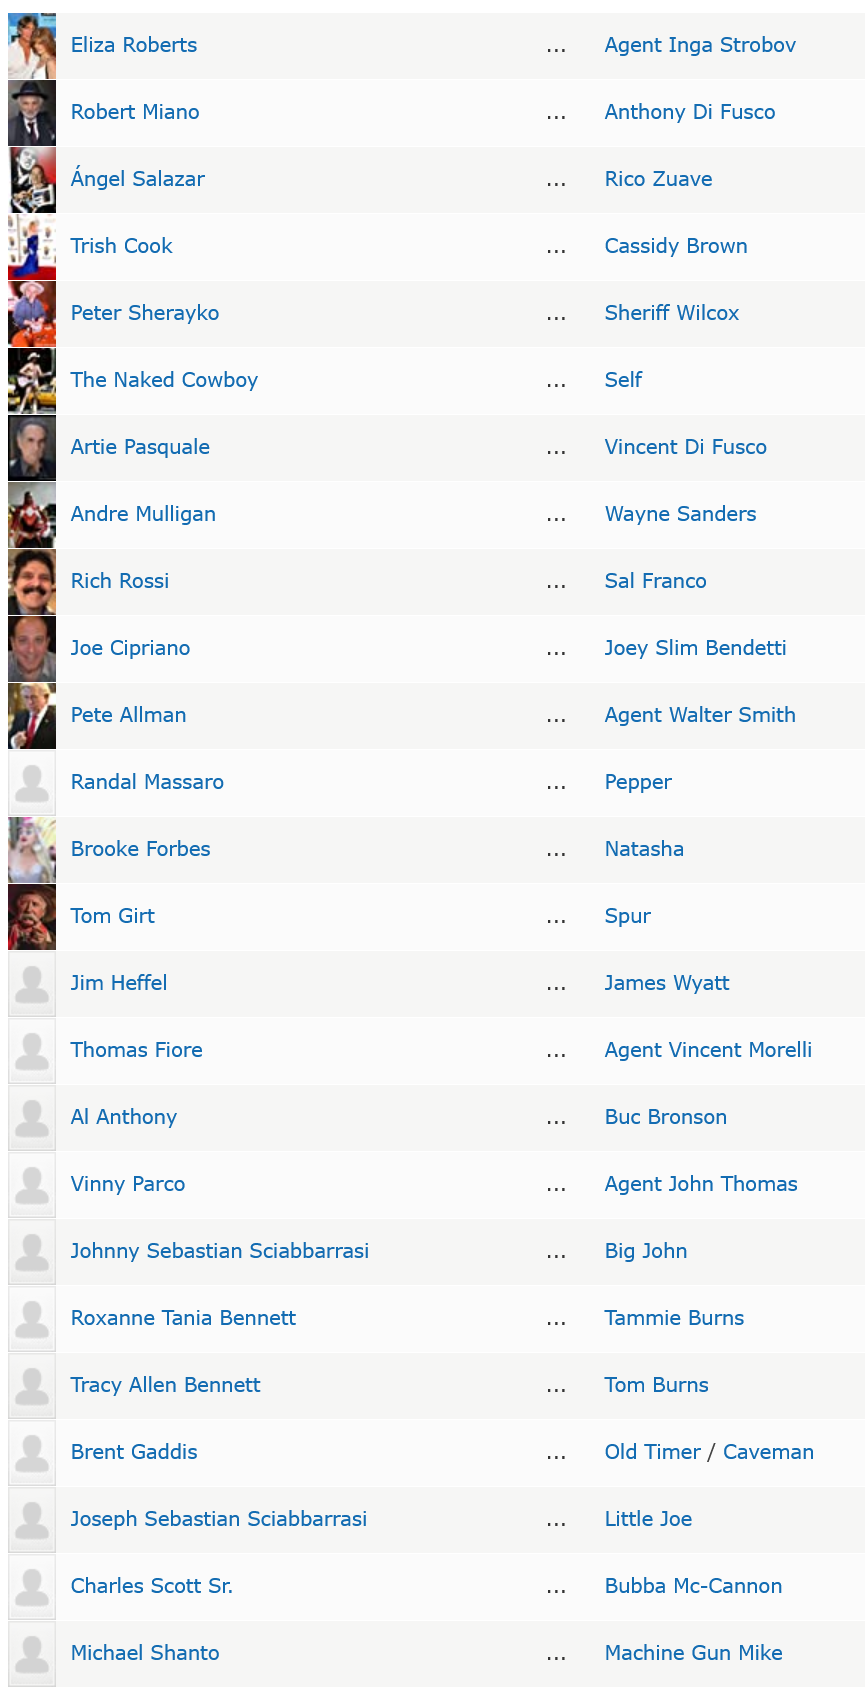
Task: Select character link Vincent Di Fusco
Action: click(x=685, y=447)
